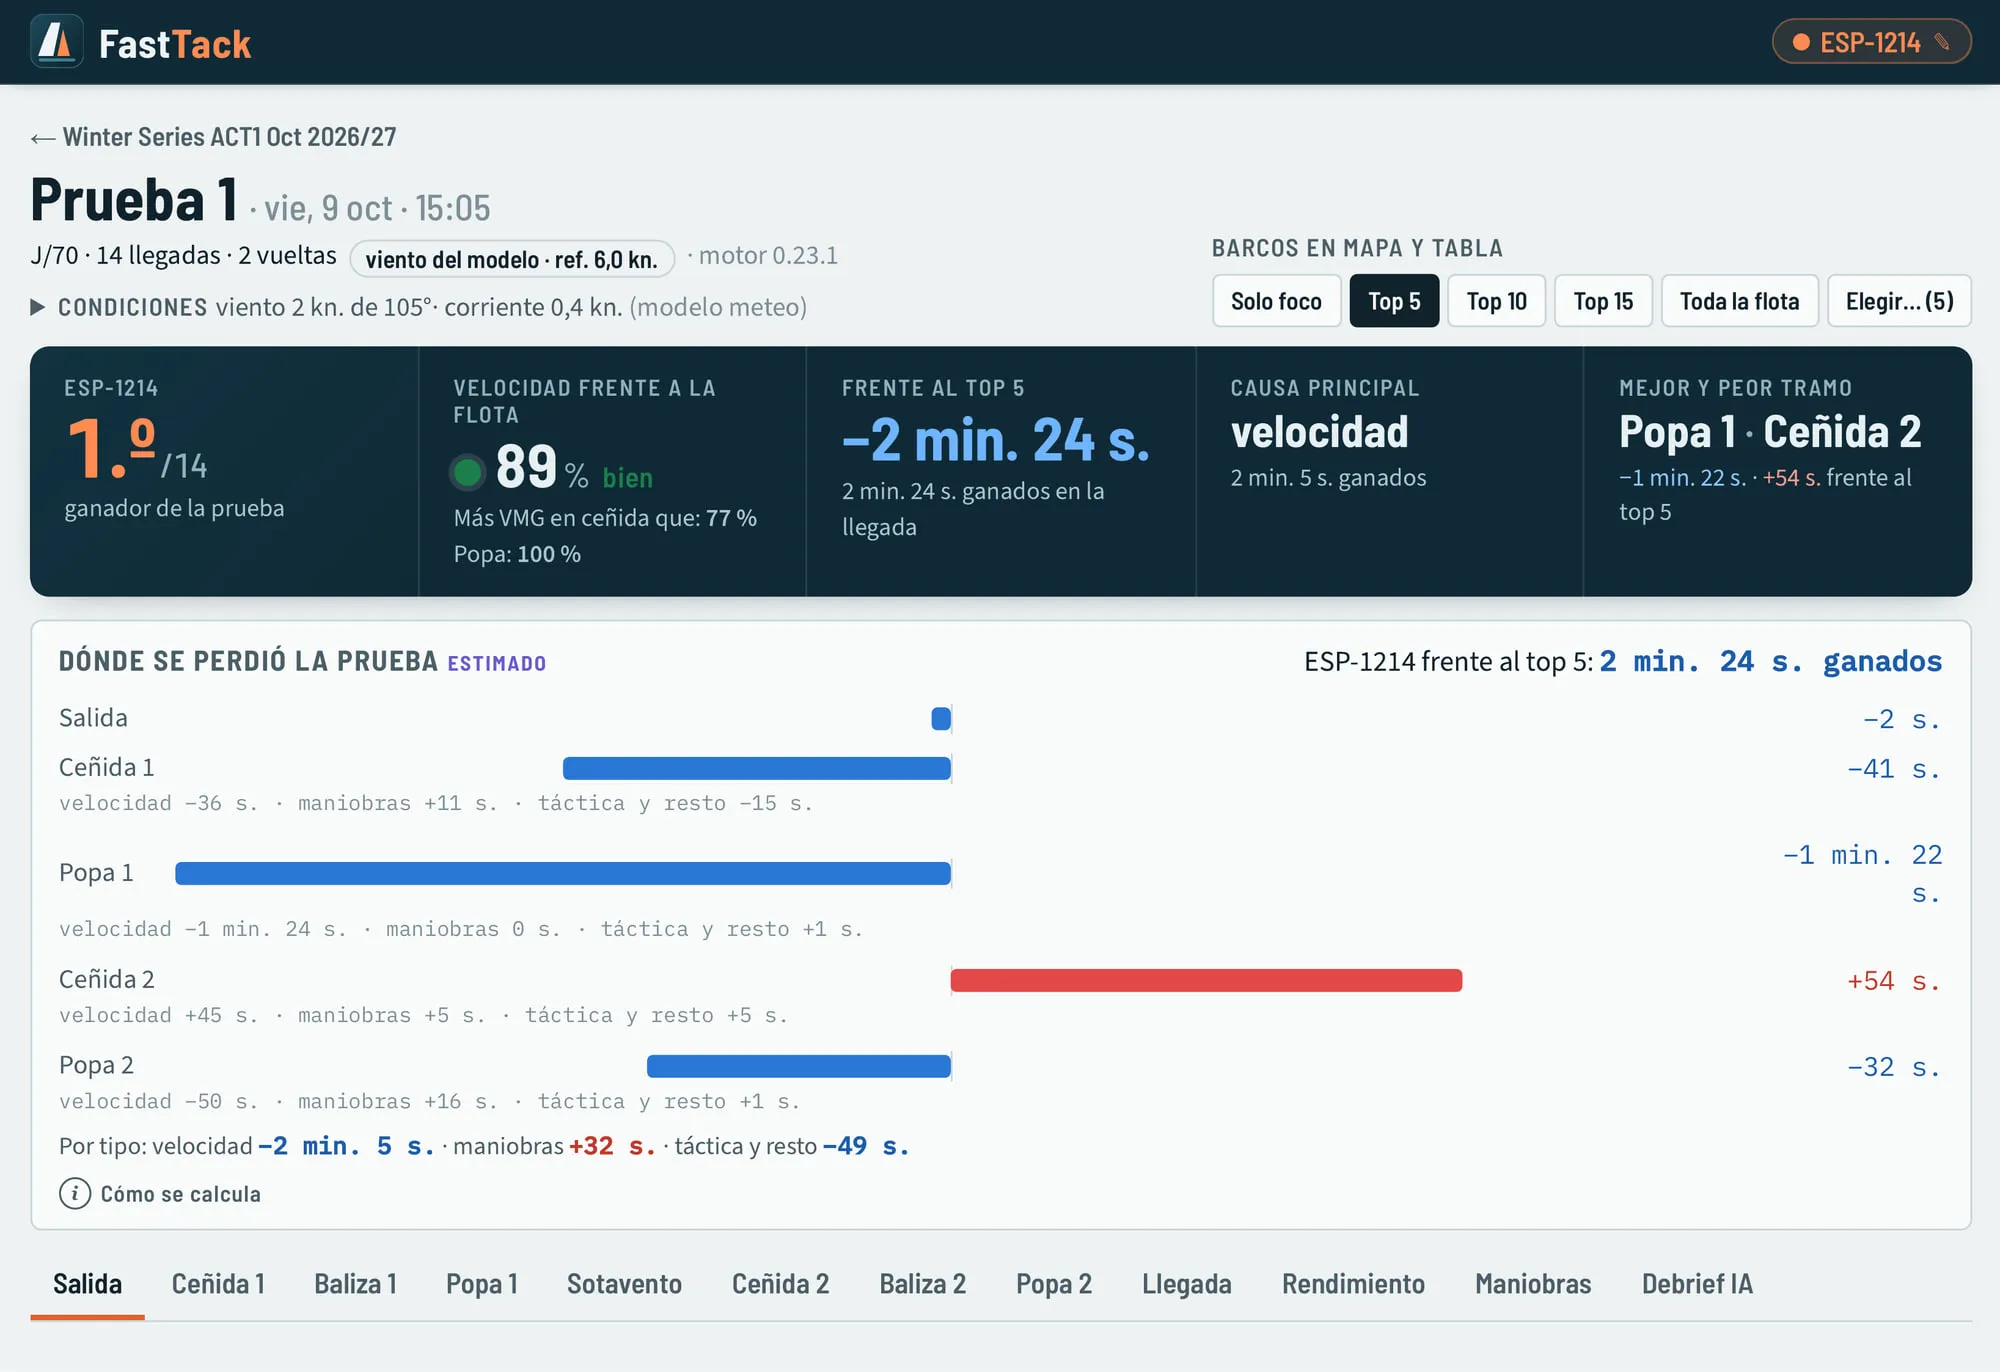Image resolution: width=2000 pixels, height=1372 pixels.
Task: Open the Ceñida 2 tab
Action: 780,1284
